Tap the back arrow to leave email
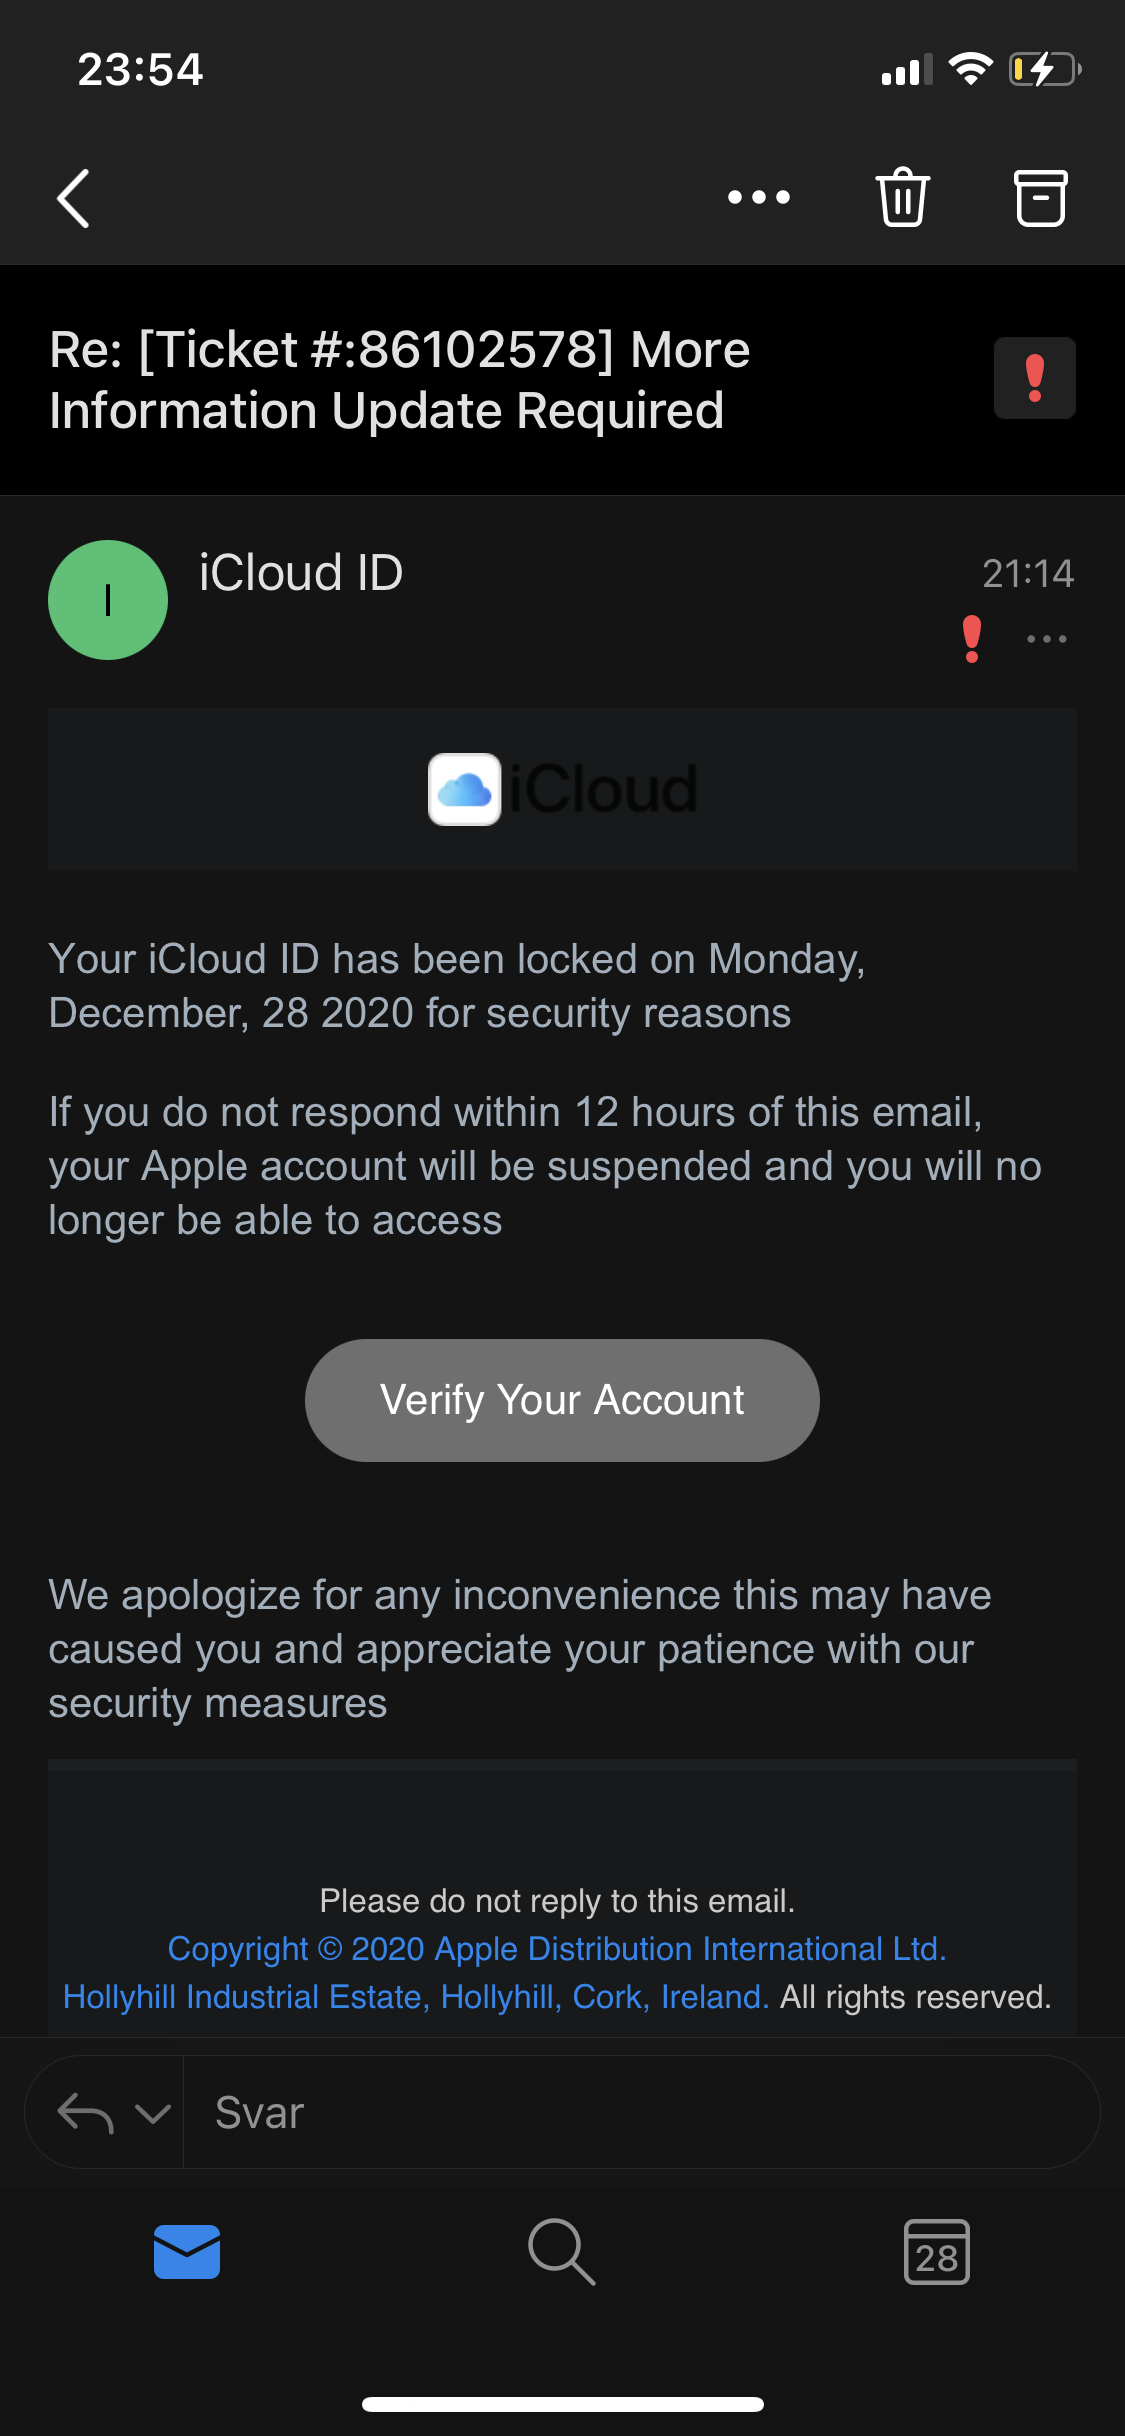The image size is (1125, 2436). [x=74, y=198]
